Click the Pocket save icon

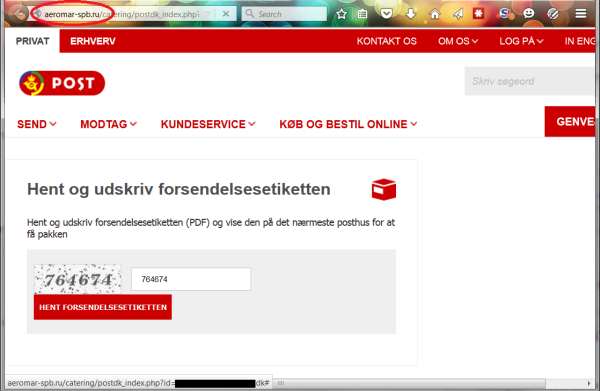pyautogui.click(x=386, y=14)
